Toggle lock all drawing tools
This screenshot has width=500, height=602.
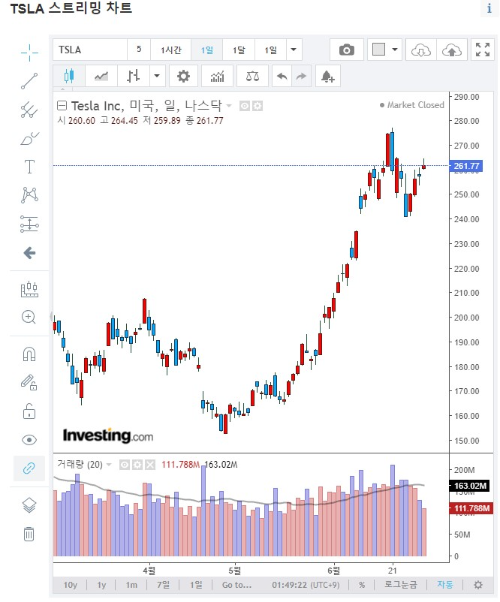click(x=29, y=411)
